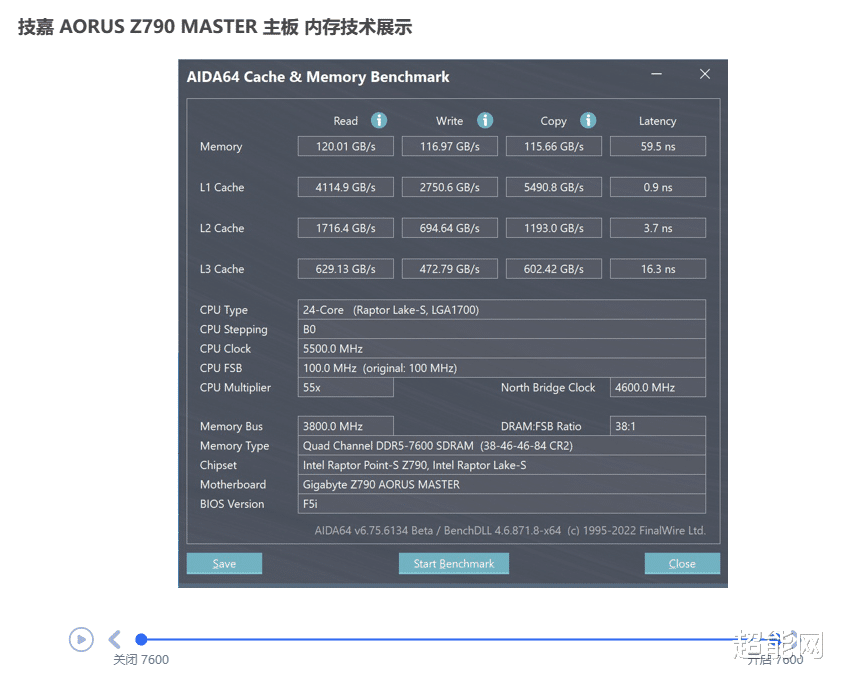Image resolution: width=841 pixels, height=680 pixels.
Task: Click the L1 Cache Copy result 5490.8 GB/s
Action: pyautogui.click(x=553, y=186)
